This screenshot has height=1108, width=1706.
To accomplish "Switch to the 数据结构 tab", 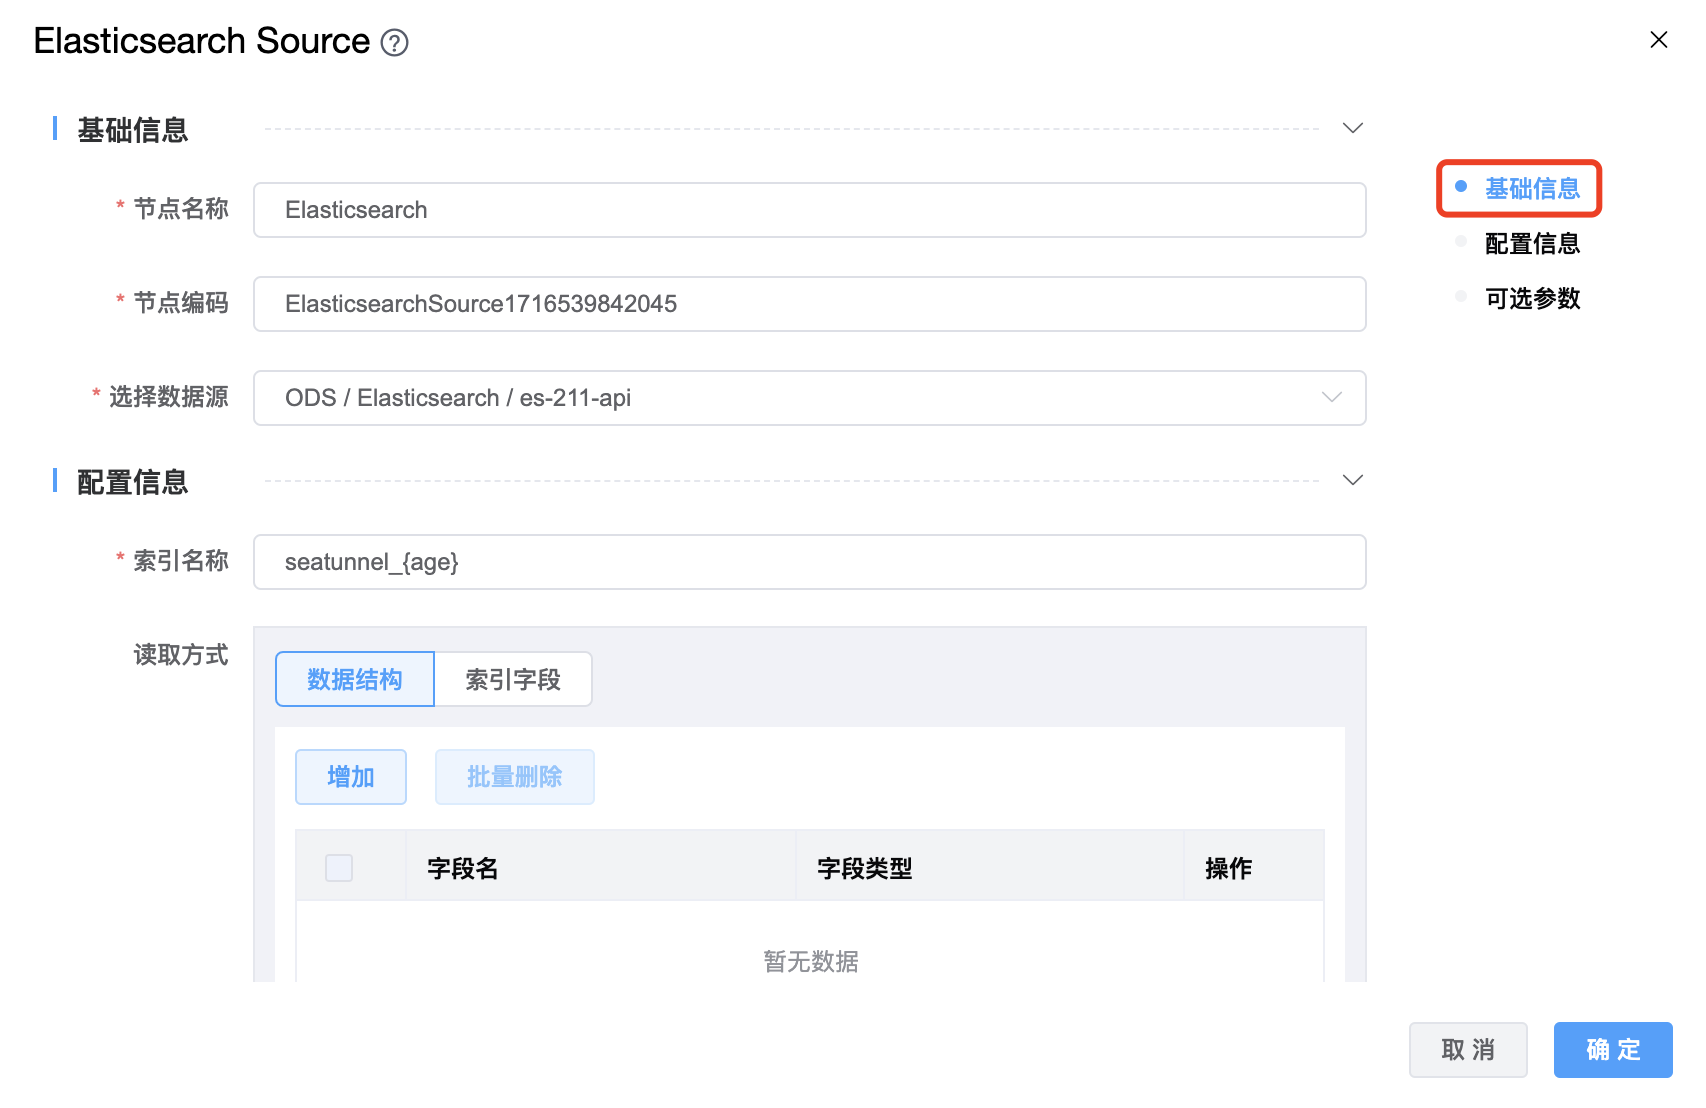I will (355, 680).
